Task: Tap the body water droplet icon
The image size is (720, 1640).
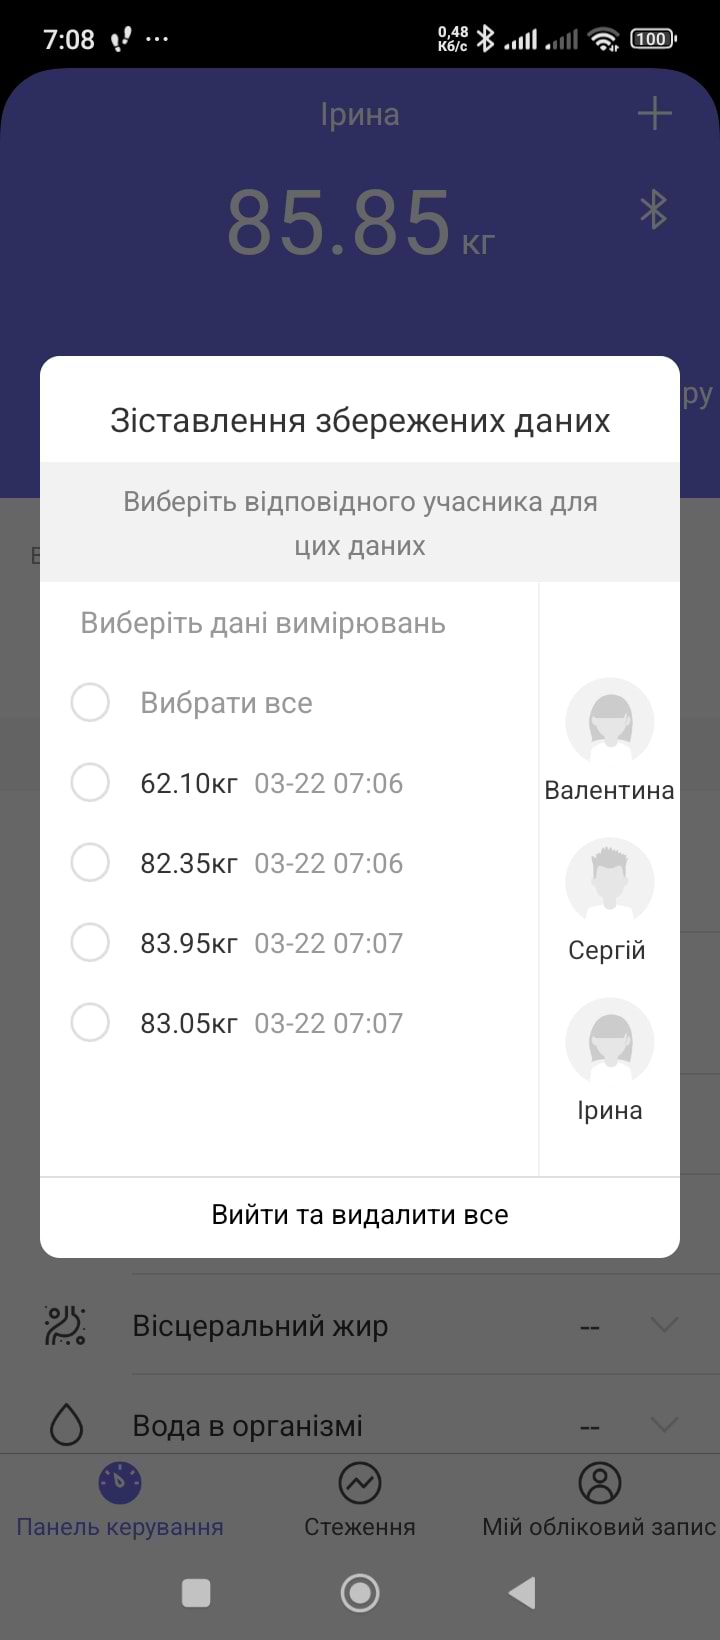Action: (x=66, y=1425)
